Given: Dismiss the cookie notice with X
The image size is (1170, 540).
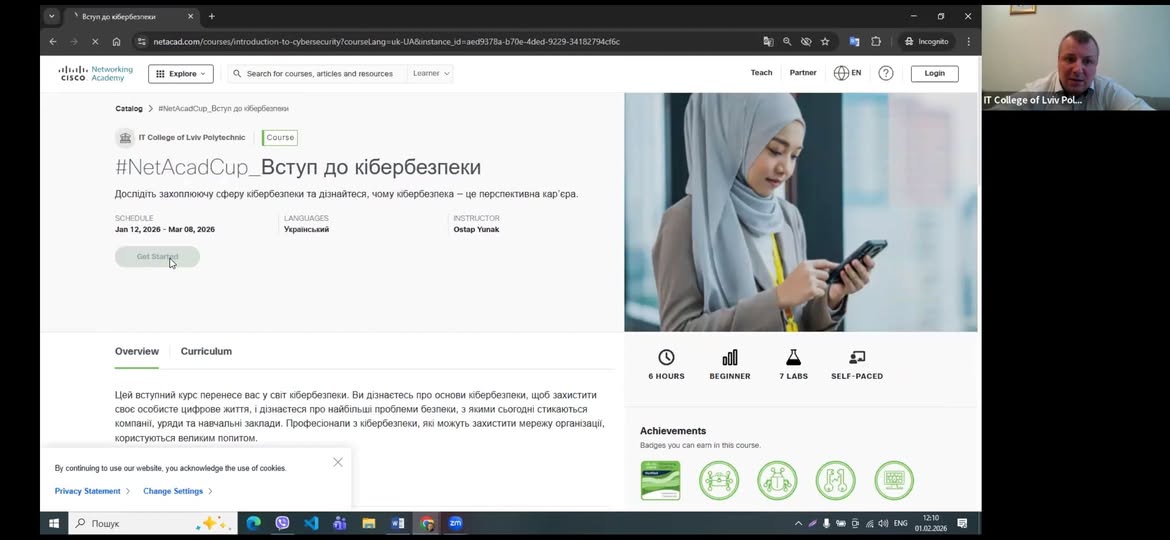Looking at the screenshot, I should pyautogui.click(x=338, y=462).
